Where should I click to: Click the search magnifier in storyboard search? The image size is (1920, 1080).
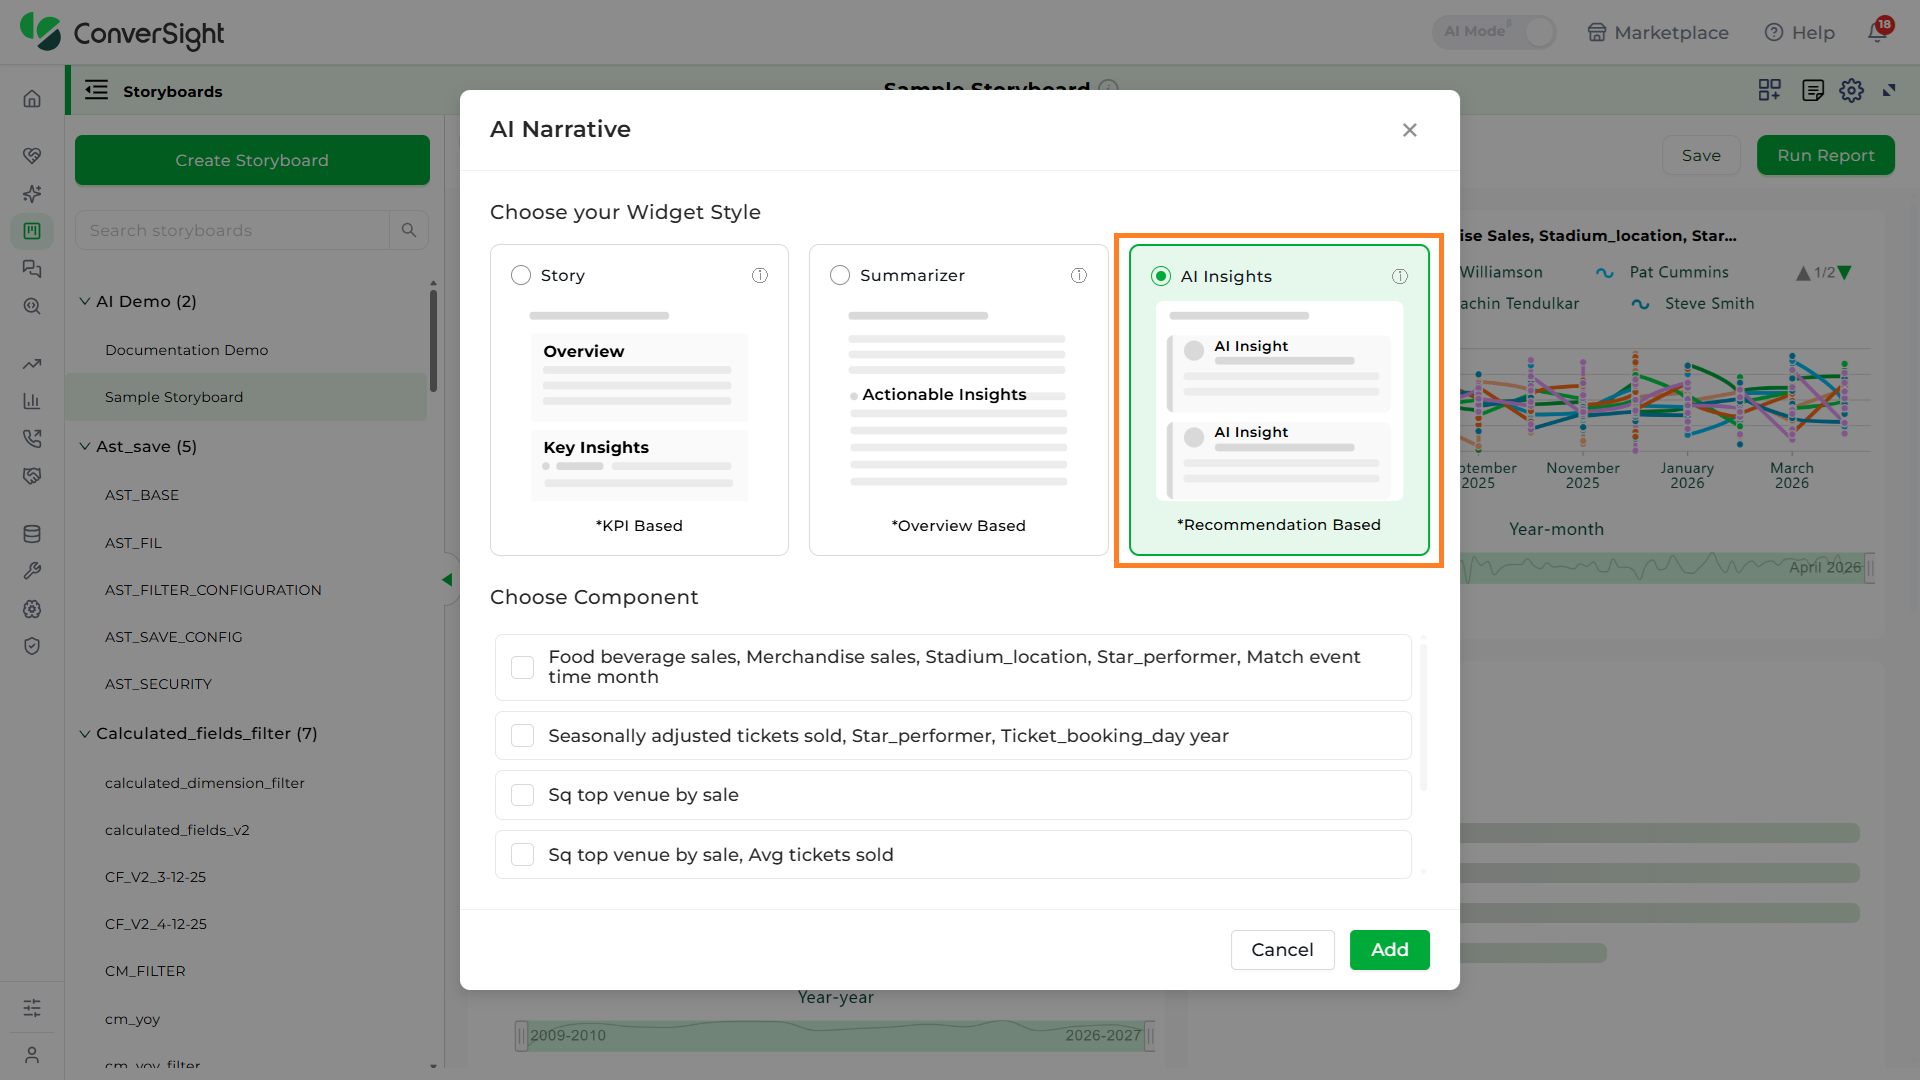click(409, 230)
